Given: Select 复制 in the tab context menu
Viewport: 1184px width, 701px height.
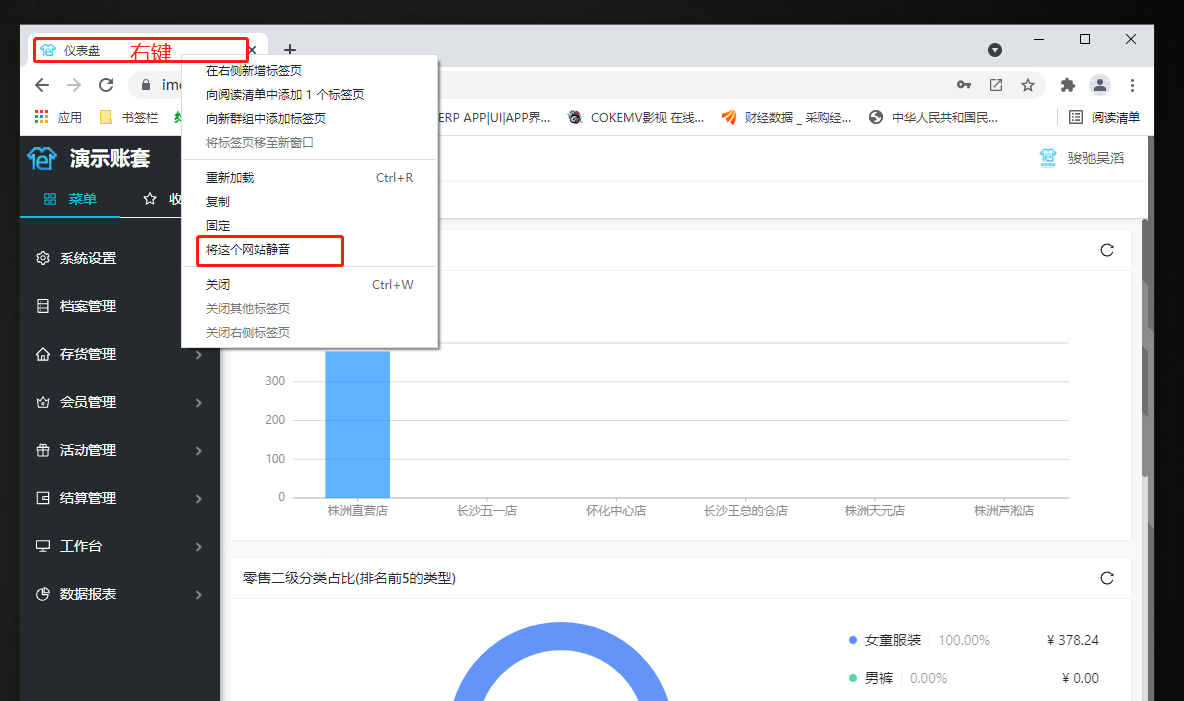Looking at the screenshot, I should coord(310,202).
